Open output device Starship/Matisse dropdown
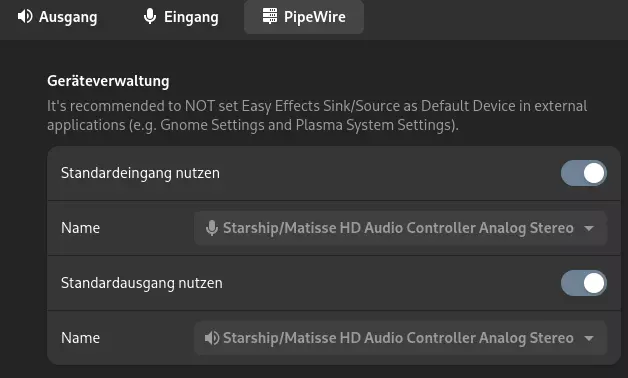 coord(401,338)
